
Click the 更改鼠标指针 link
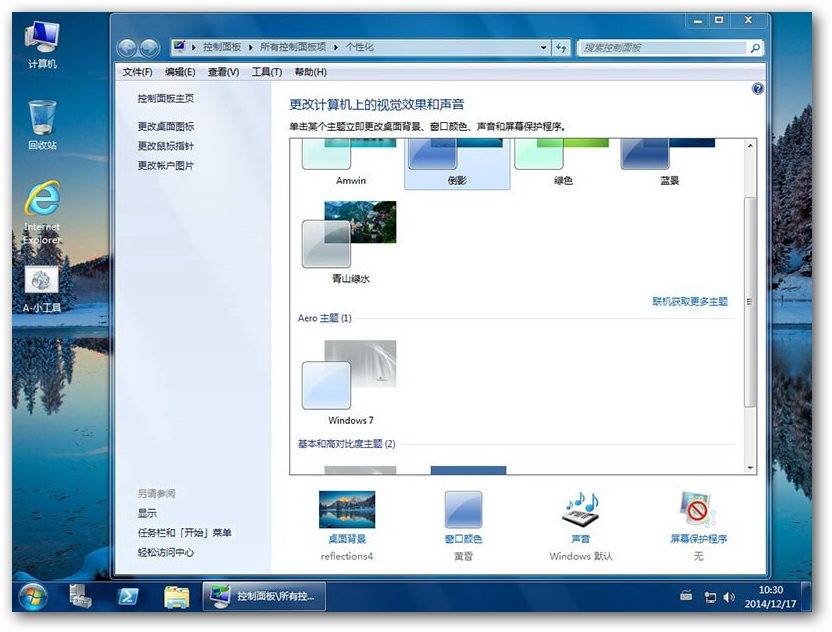[166, 146]
